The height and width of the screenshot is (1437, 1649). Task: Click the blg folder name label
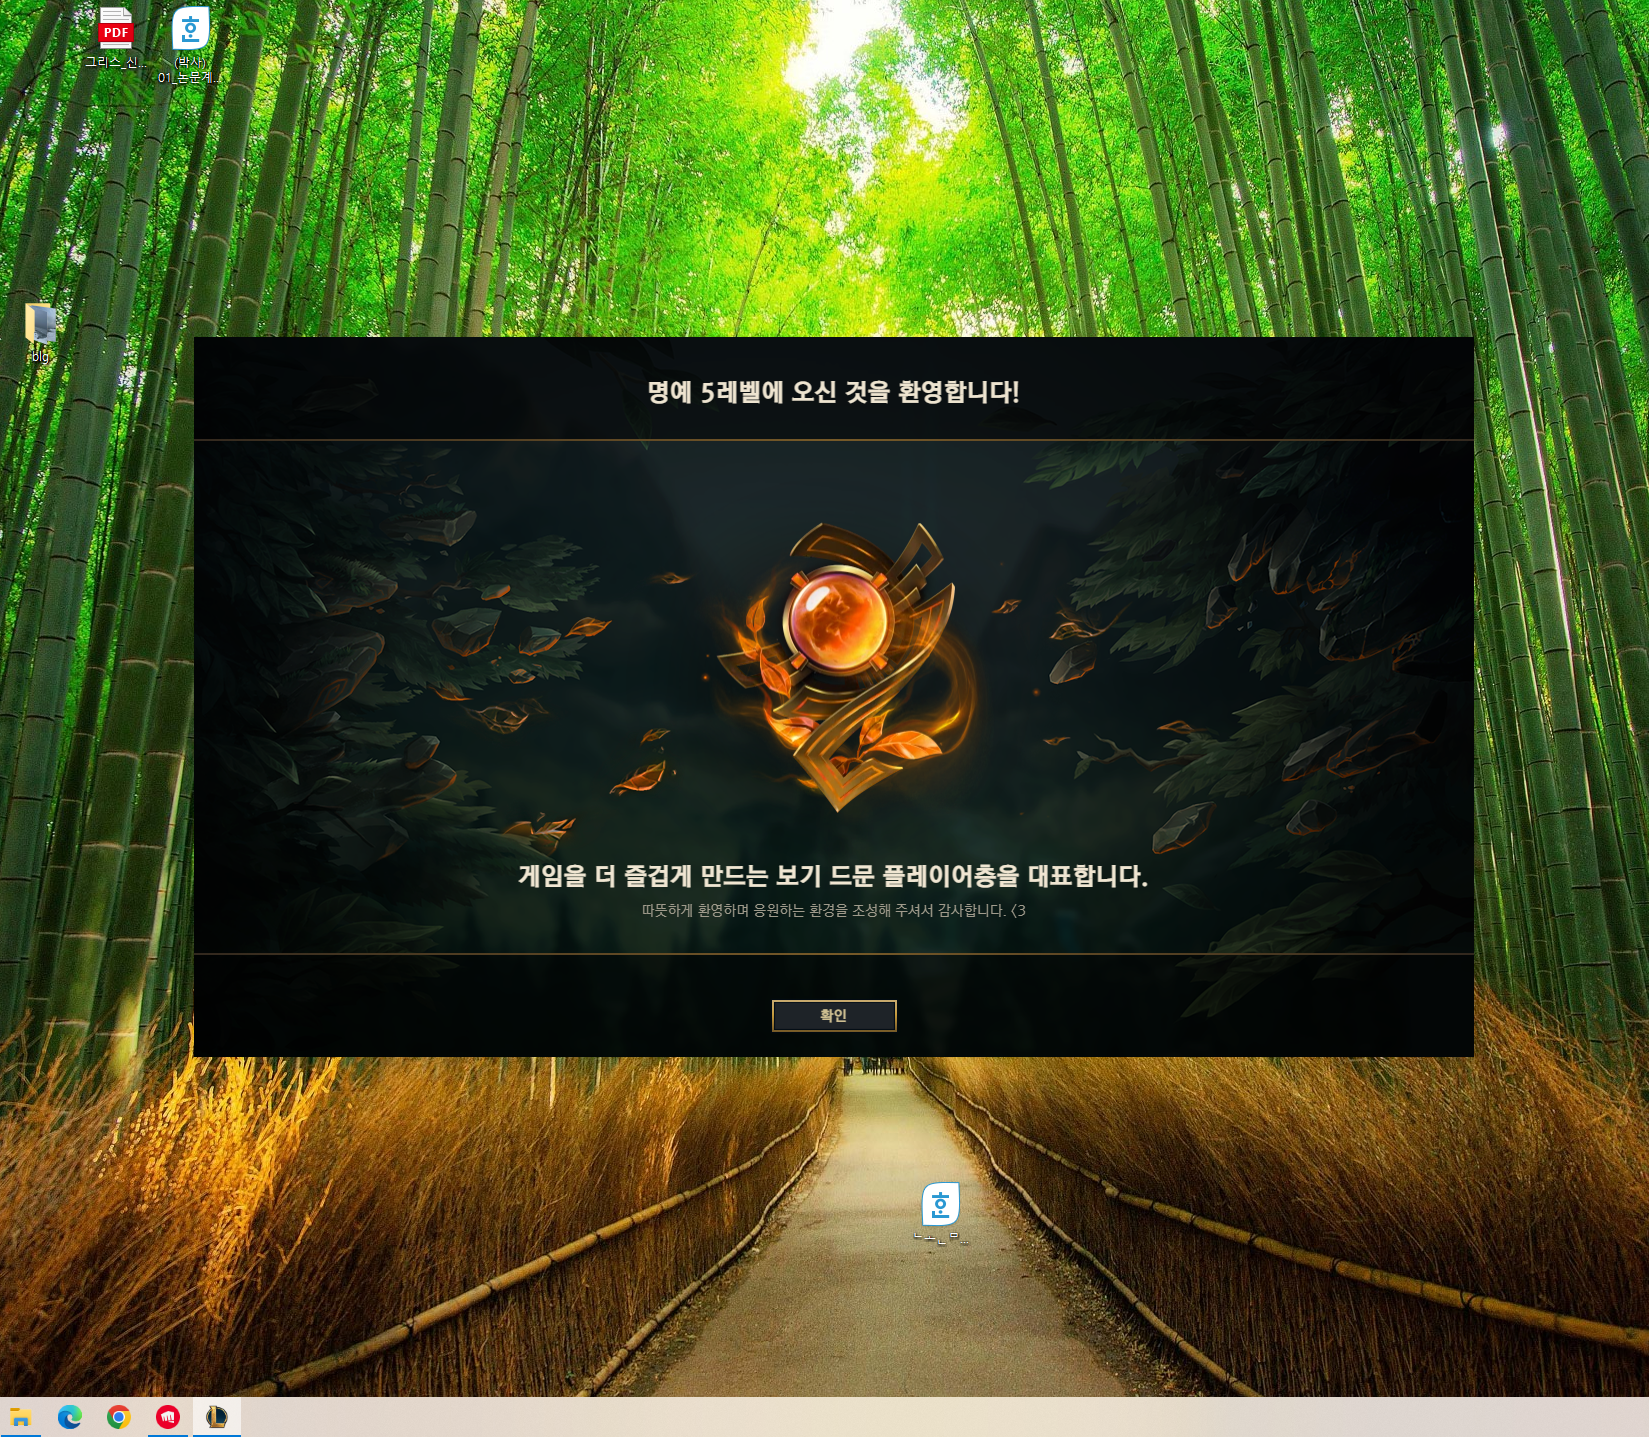[x=40, y=356]
